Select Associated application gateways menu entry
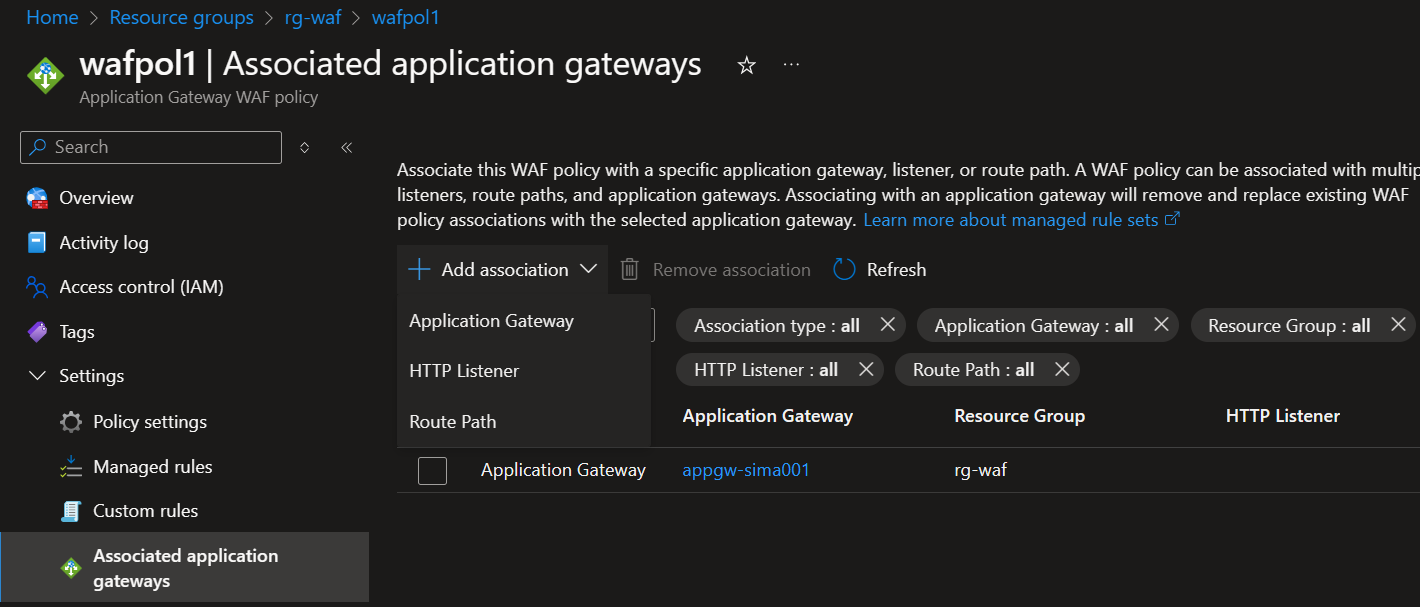1420x607 pixels. click(186, 568)
